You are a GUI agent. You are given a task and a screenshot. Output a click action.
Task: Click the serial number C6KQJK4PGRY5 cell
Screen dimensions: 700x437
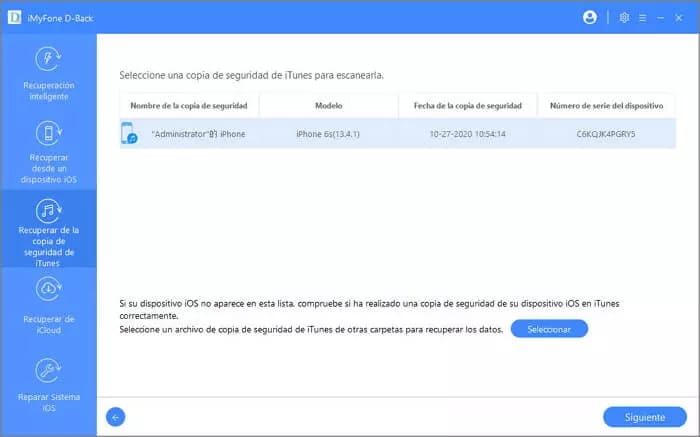[606, 134]
